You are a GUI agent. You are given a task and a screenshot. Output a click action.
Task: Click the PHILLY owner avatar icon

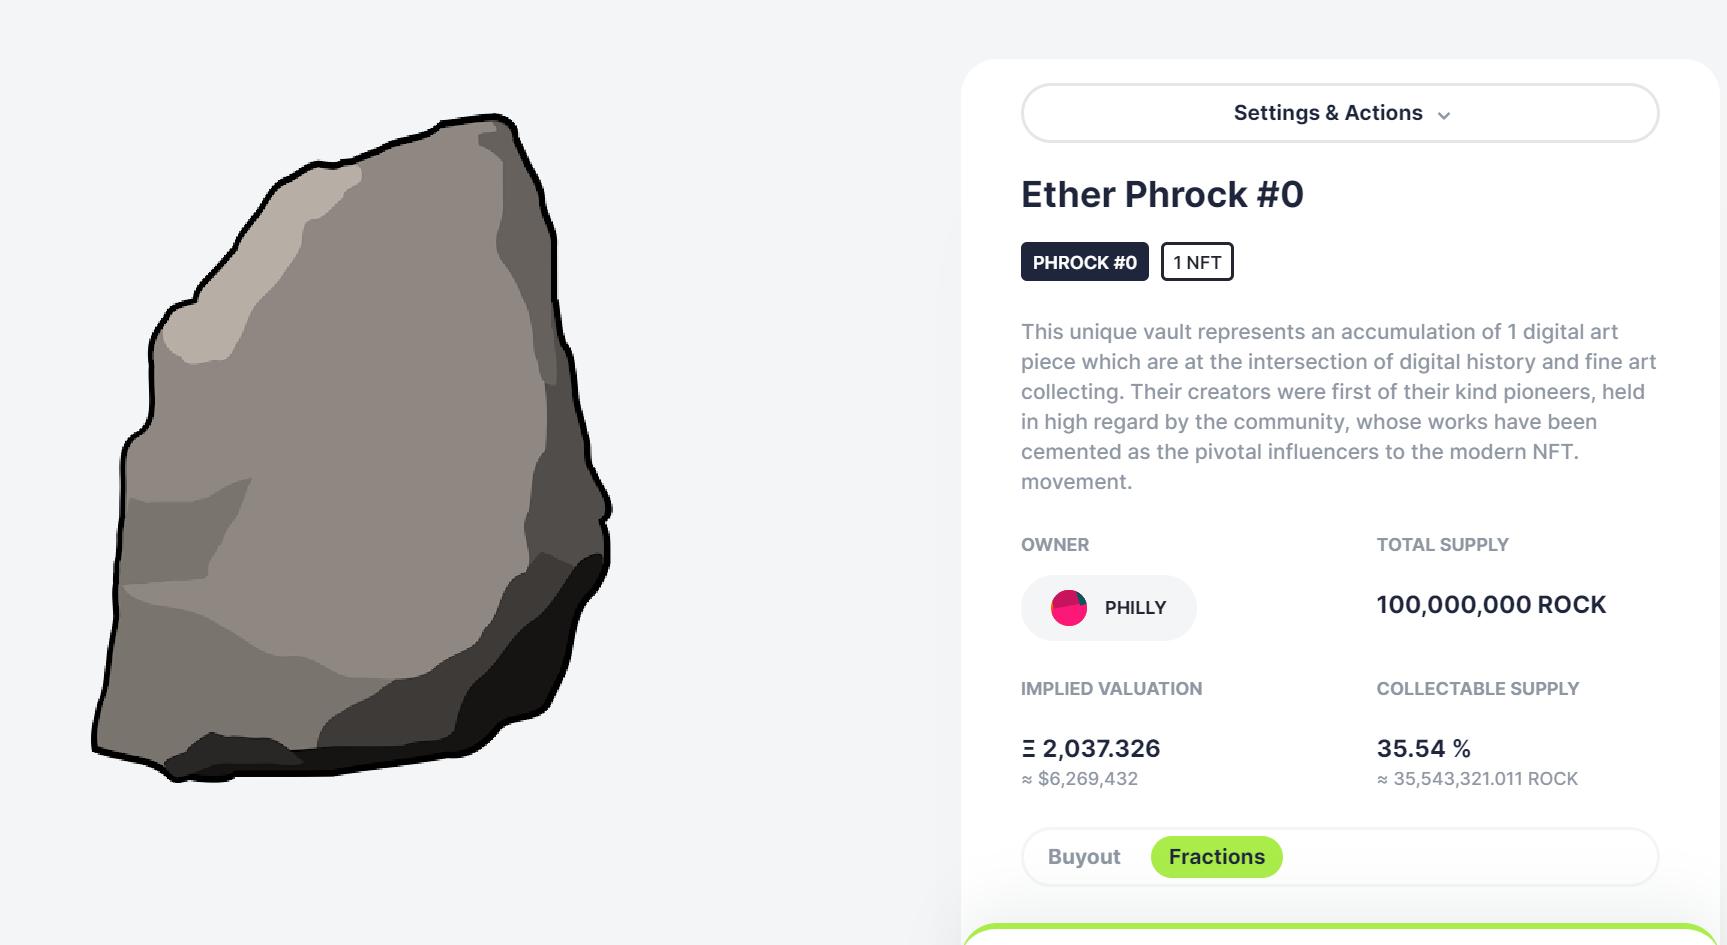tap(1069, 608)
